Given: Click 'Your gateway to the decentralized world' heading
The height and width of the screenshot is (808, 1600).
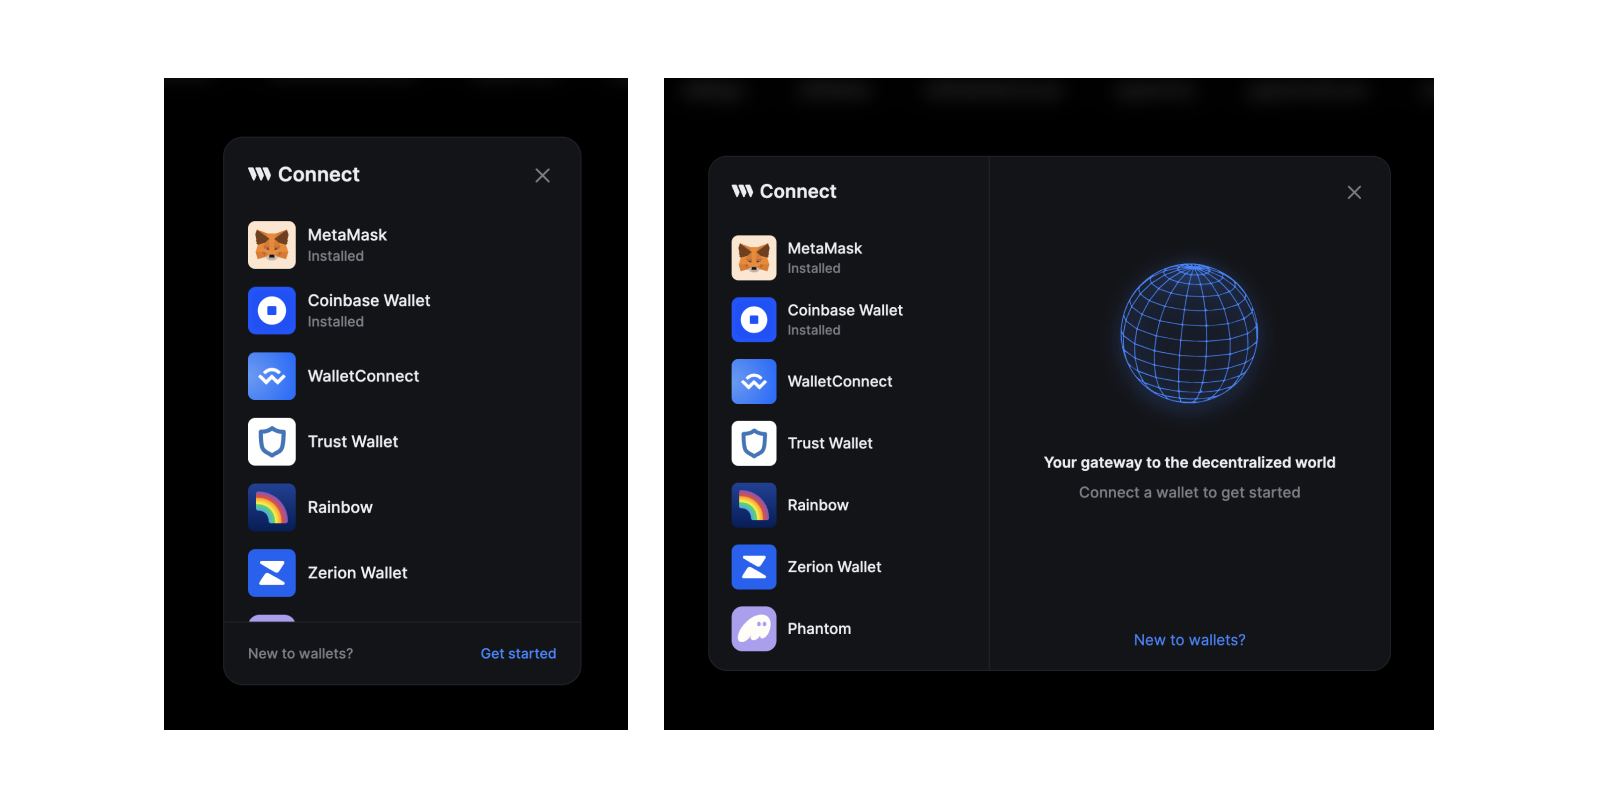Looking at the screenshot, I should (1190, 462).
